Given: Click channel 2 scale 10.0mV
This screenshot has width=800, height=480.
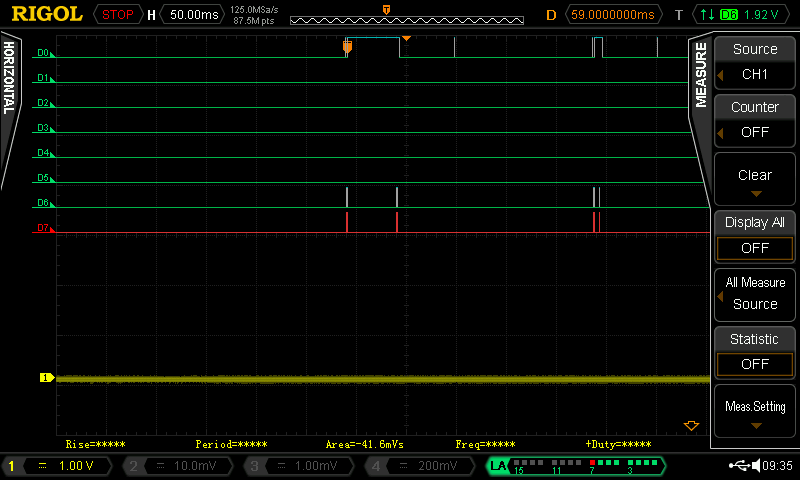Looking at the screenshot, I should click(195, 466).
